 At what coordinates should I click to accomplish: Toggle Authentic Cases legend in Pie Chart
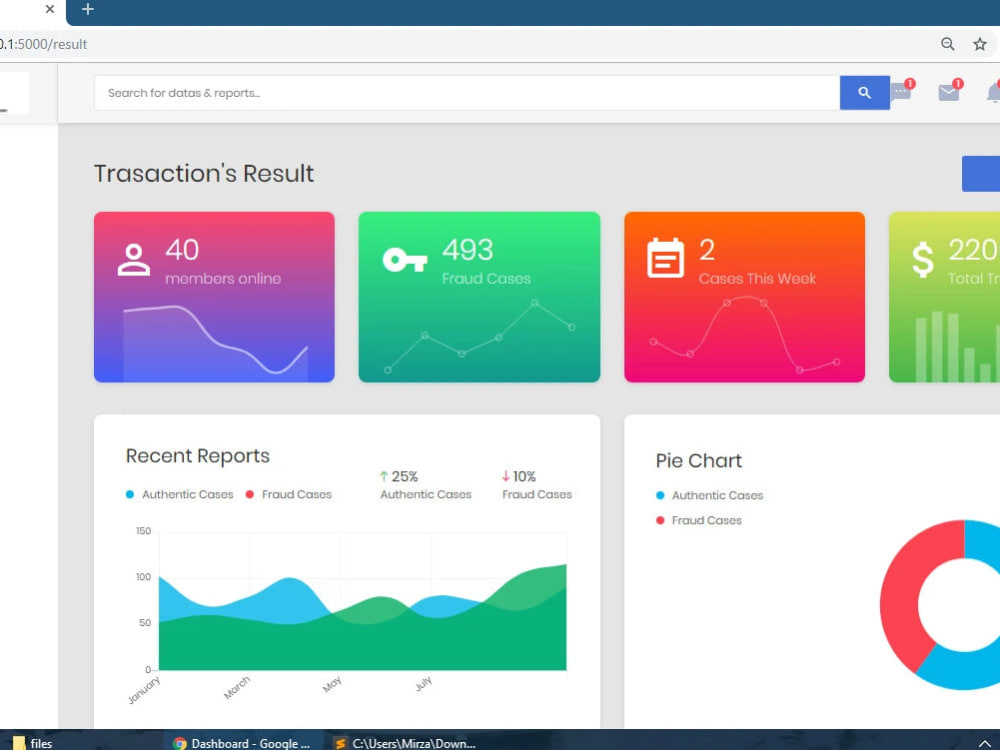709,495
